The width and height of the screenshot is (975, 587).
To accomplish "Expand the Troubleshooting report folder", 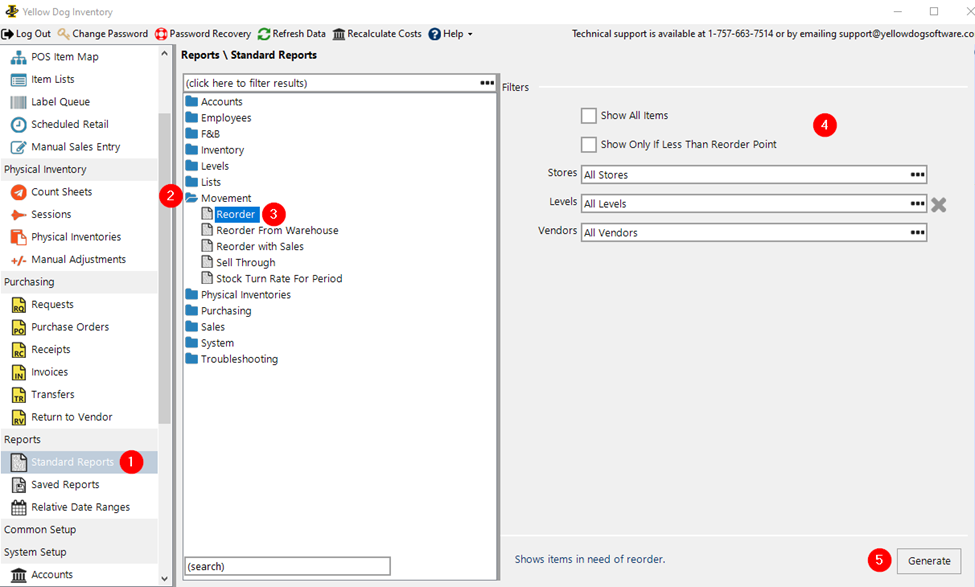I will (x=192, y=359).
